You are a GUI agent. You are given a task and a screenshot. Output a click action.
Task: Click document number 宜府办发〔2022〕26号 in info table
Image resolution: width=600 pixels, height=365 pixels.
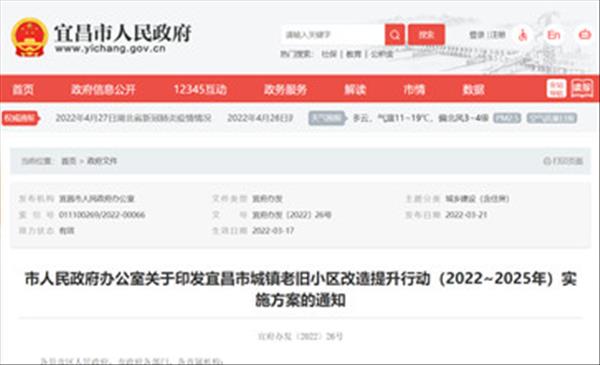(x=292, y=215)
